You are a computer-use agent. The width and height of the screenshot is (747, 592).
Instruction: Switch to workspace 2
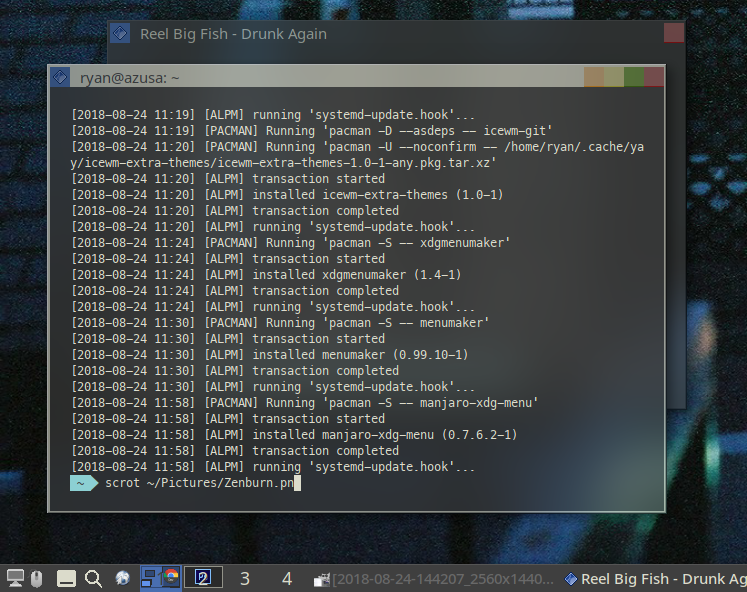point(203,578)
